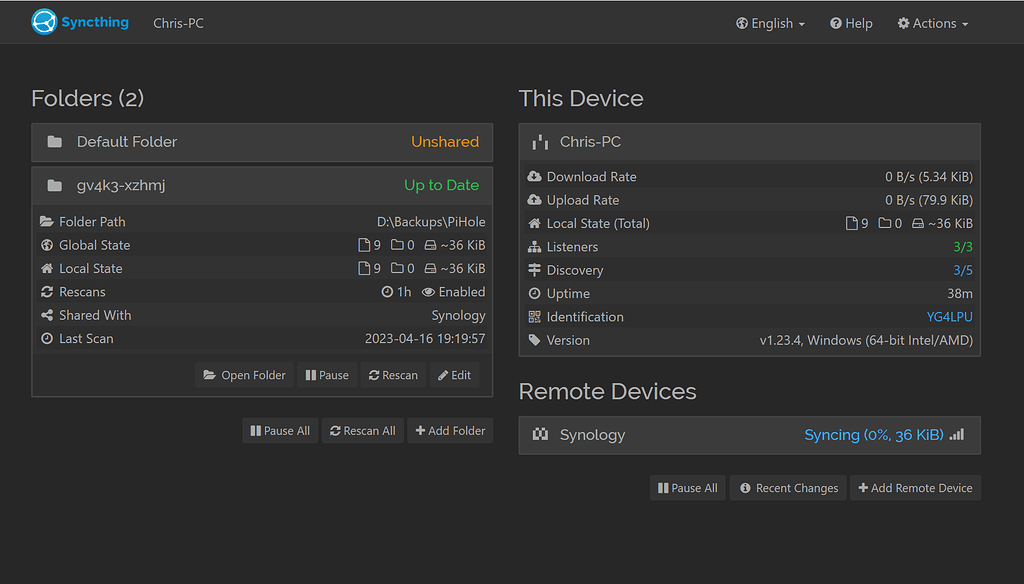Screen dimensions: 1024x584
Task: Pause all remote devices
Action: click(687, 487)
